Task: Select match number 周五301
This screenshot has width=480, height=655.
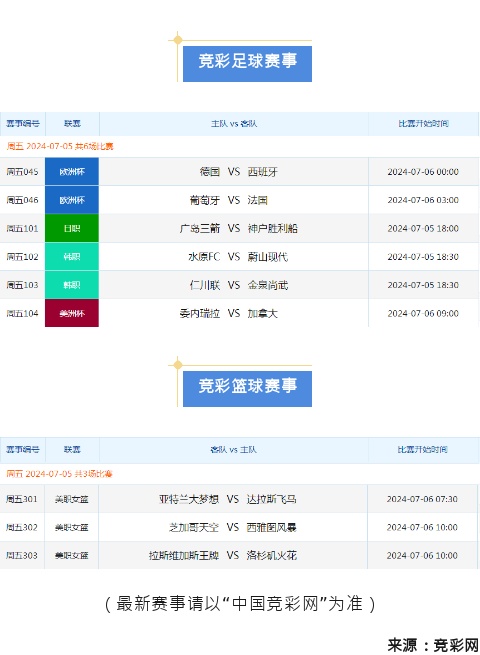Action: [x=22, y=499]
